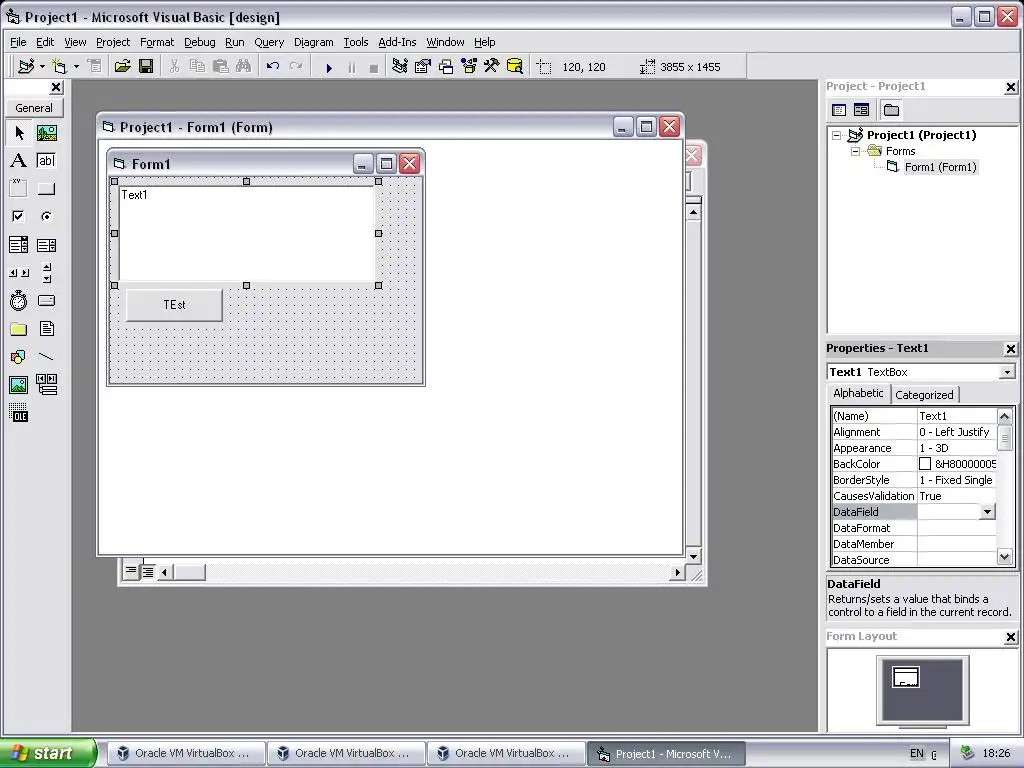This screenshot has width=1024, height=768.
Task: Select the CommandButton tool in toolbox
Action: pyautogui.click(x=46, y=189)
